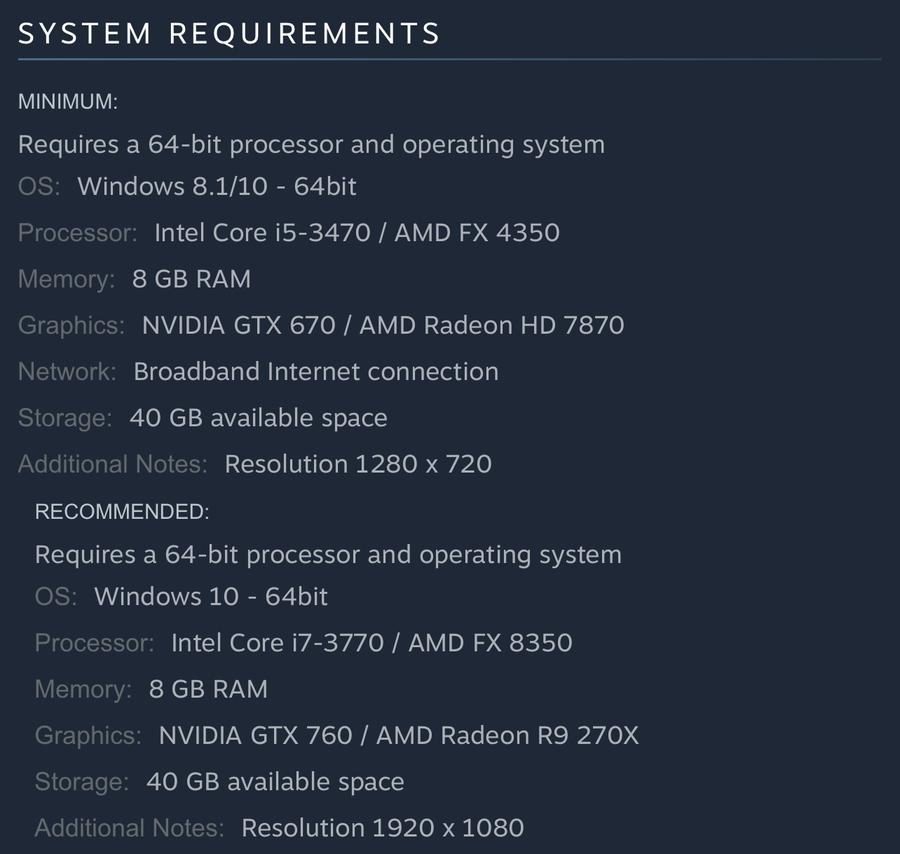Image resolution: width=900 pixels, height=854 pixels.
Task: Click the AMD FX 4350 text
Action: click(477, 233)
